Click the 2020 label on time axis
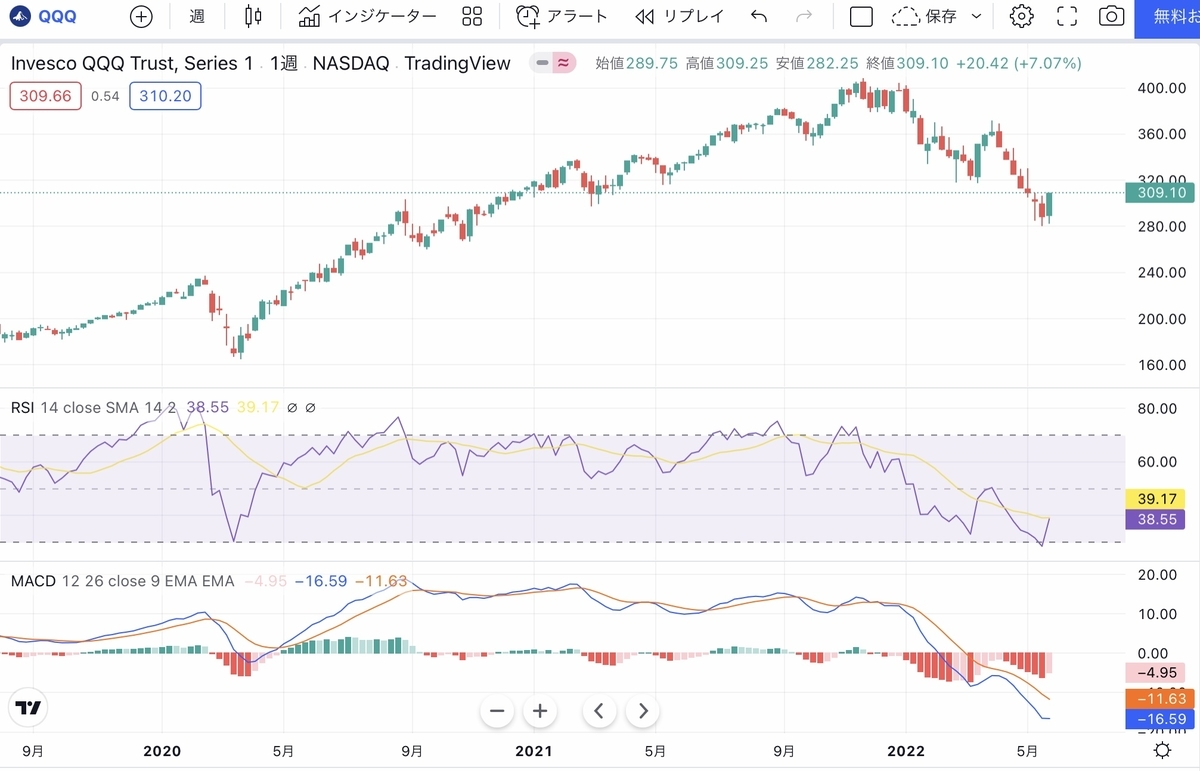 tap(162, 750)
